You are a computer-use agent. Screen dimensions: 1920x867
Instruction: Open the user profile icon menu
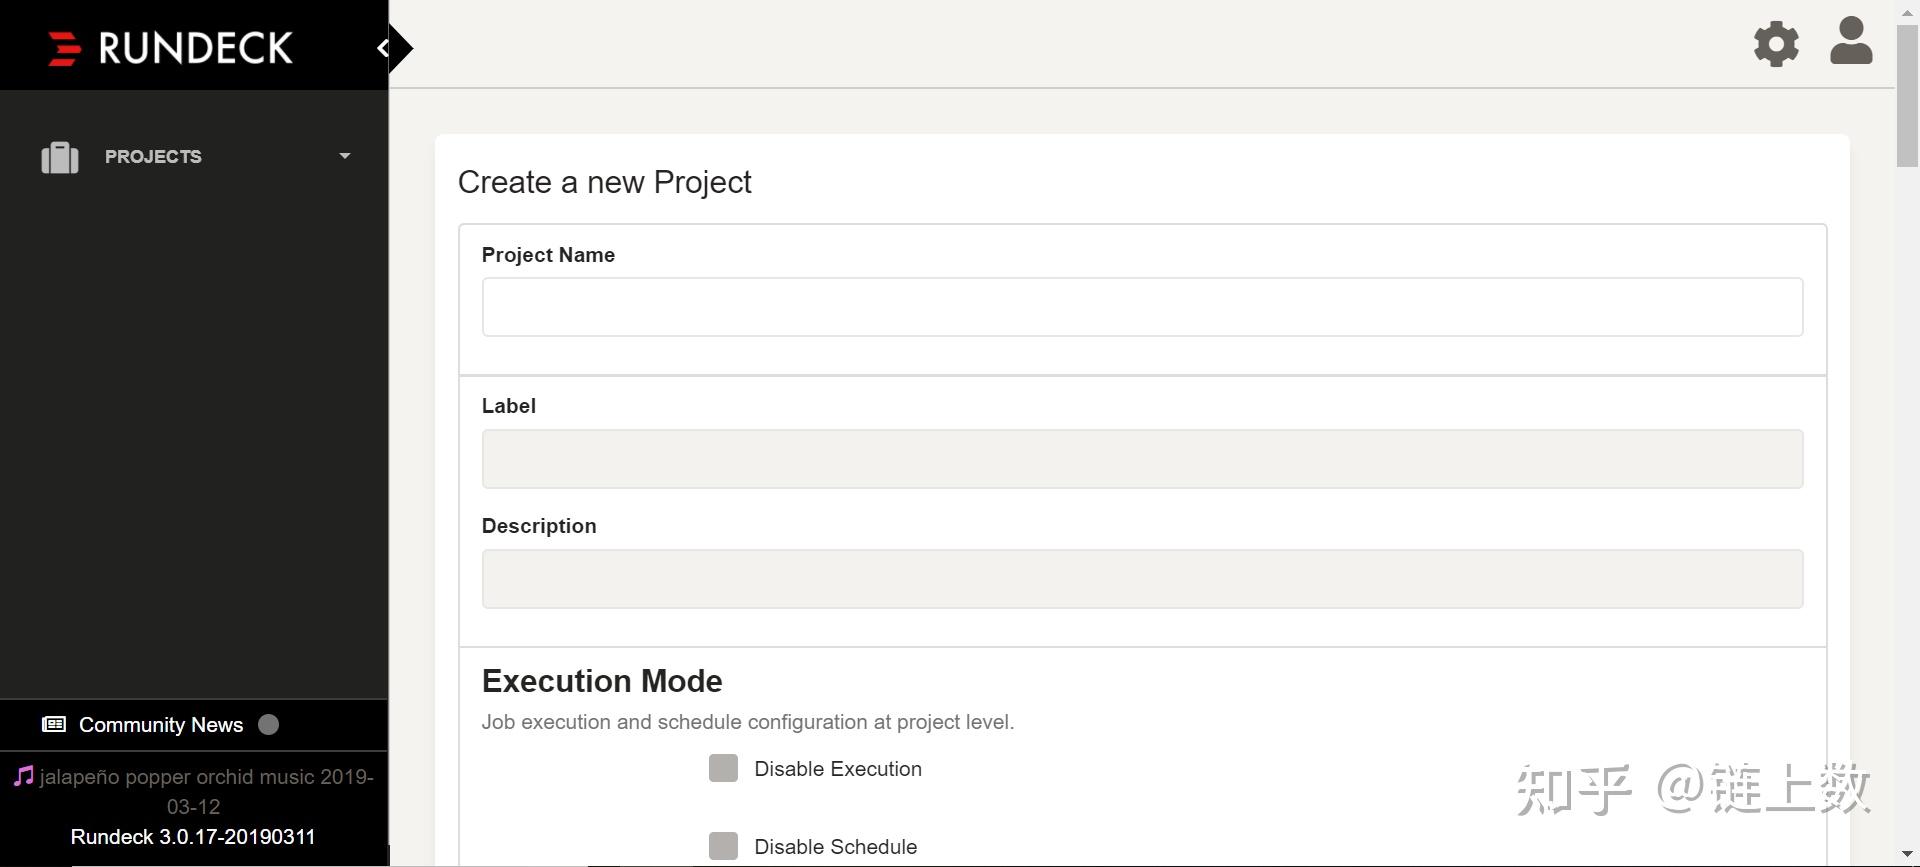(1850, 42)
